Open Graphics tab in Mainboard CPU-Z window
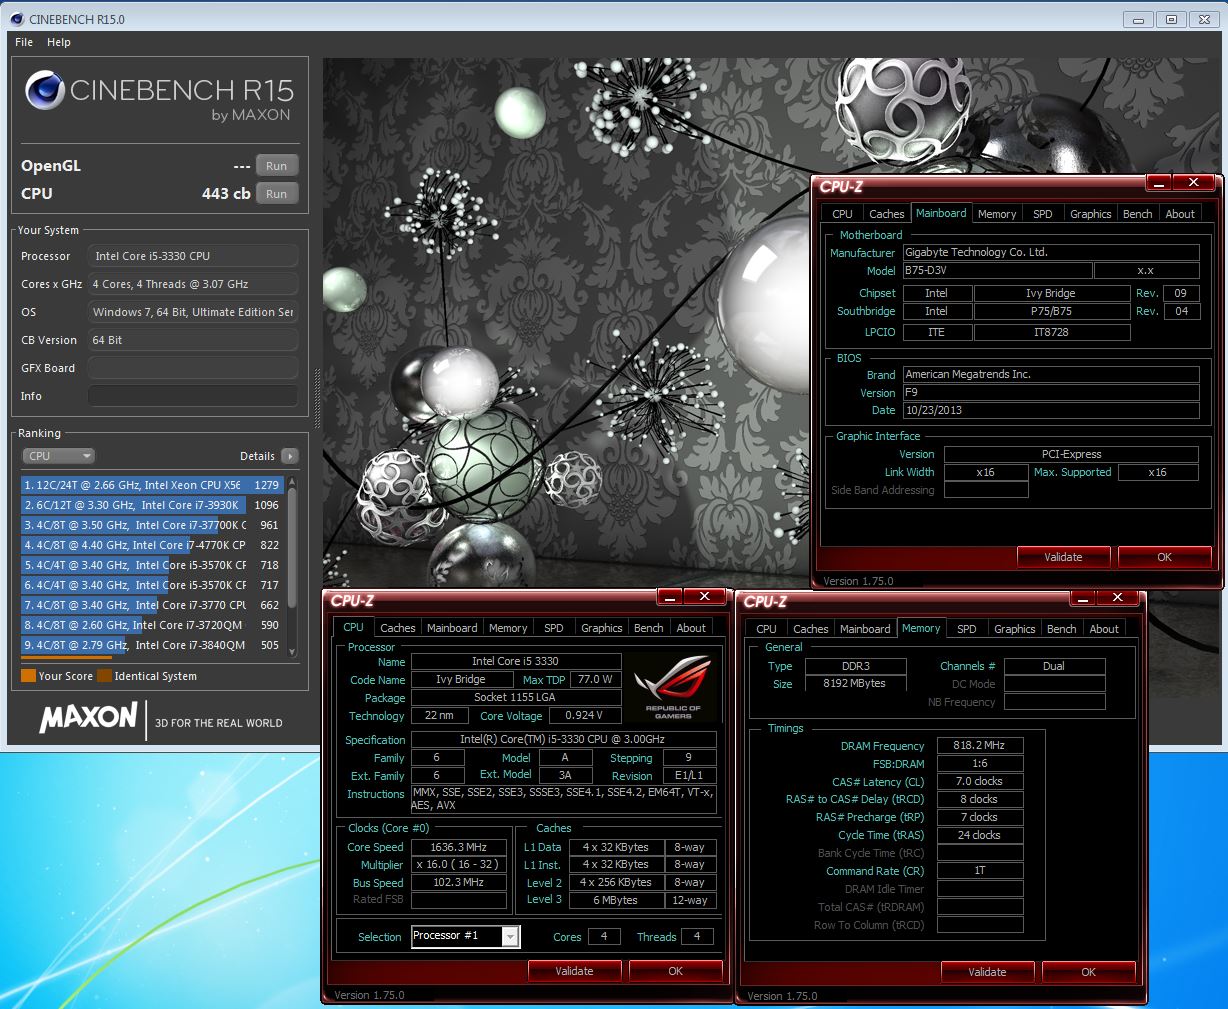 1091,214
